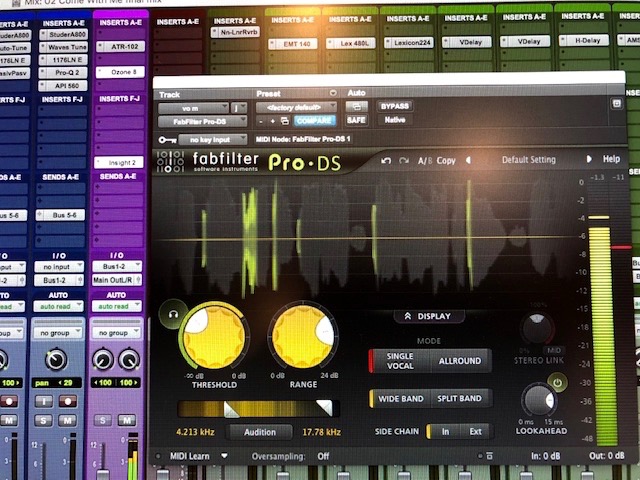640x480 pixels.
Task: Mute the purple master track
Action: pyautogui.click(x=127, y=420)
